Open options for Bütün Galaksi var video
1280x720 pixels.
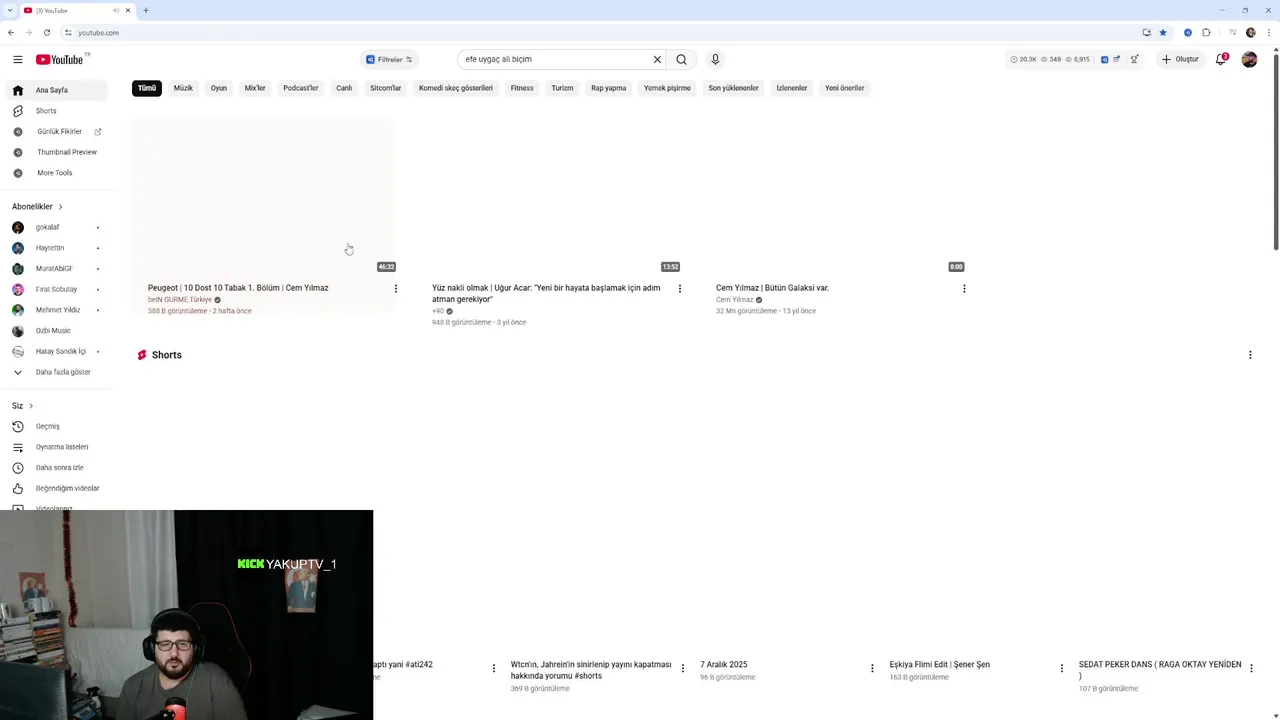click(x=964, y=289)
